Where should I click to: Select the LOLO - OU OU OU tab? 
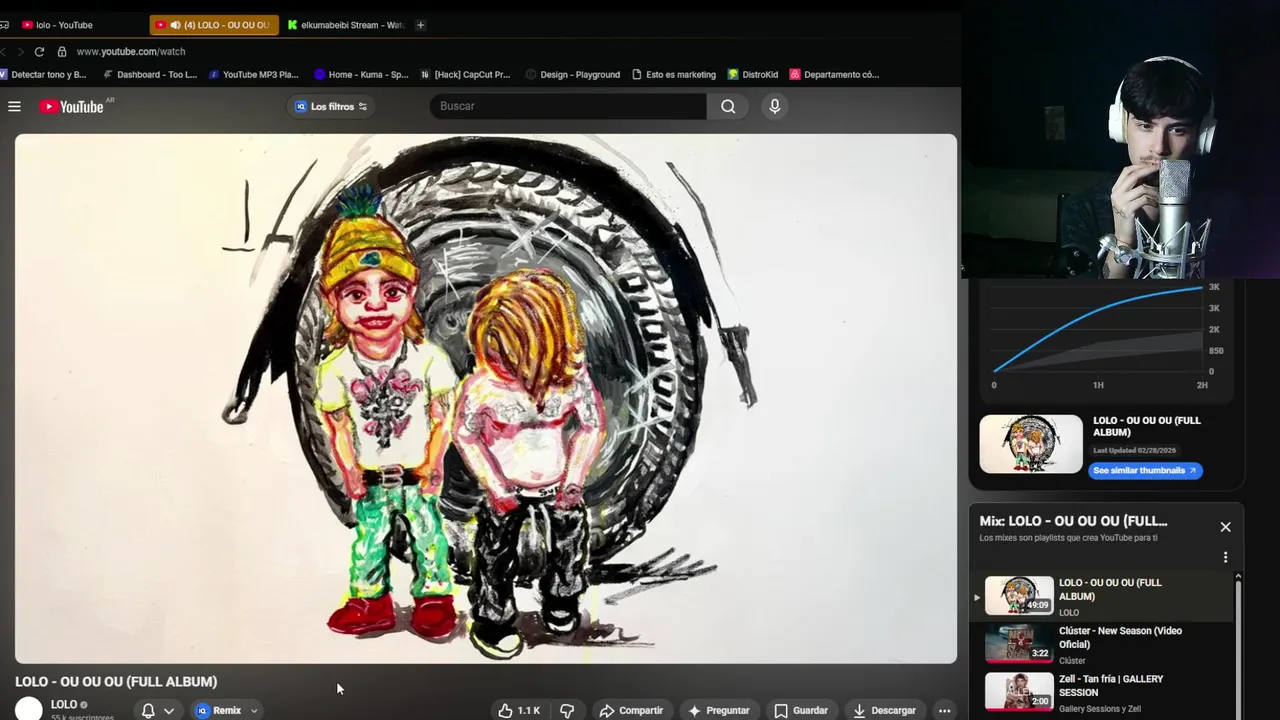[x=214, y=25]
